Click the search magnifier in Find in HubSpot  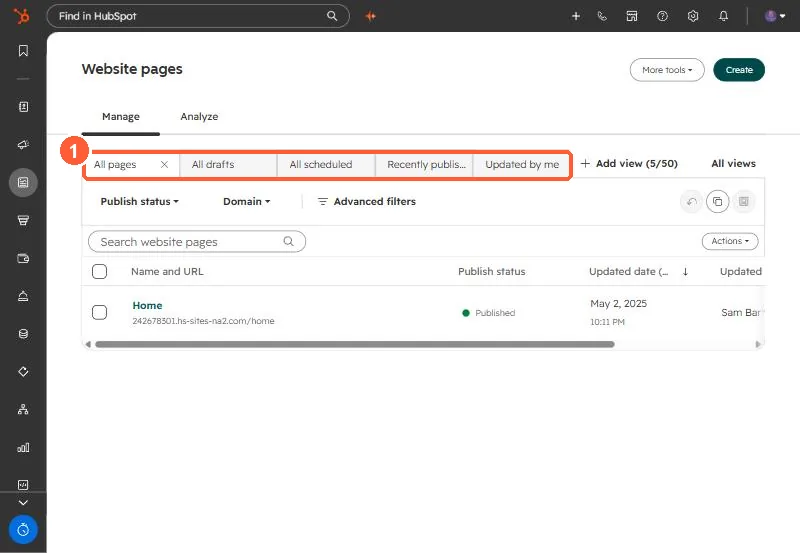[332, 16]
